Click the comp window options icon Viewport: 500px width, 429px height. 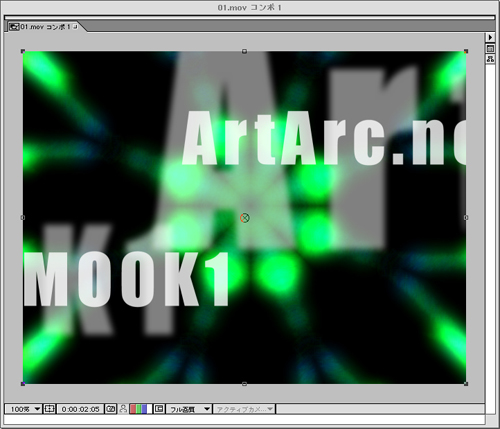(x=490, y=48)
